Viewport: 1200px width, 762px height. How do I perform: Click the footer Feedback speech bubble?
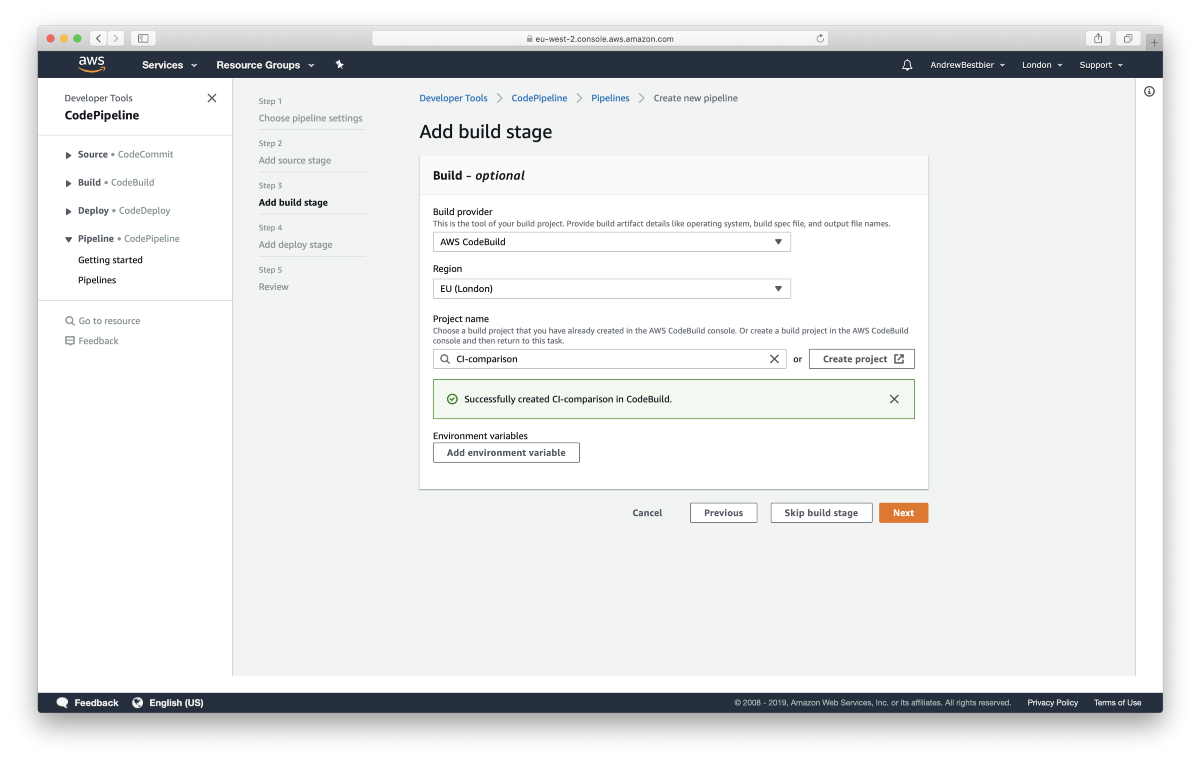coord(63,703)
